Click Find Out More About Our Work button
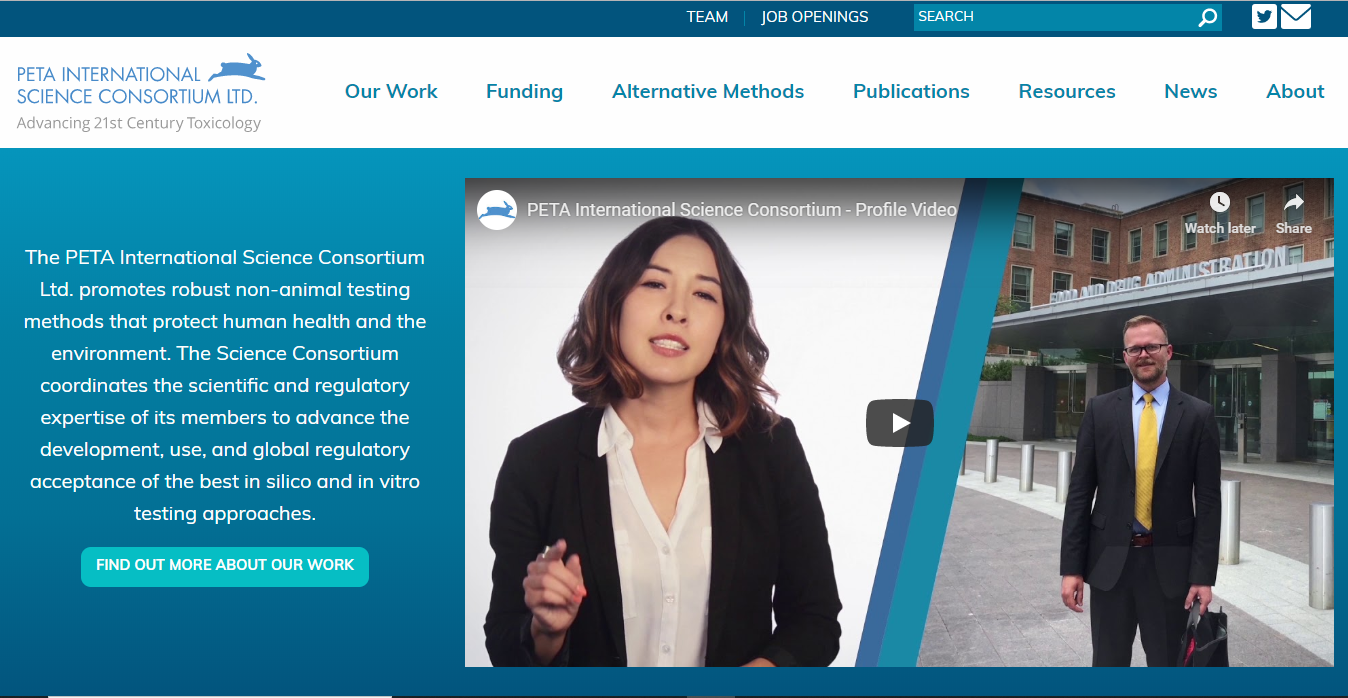The height and width of the screenshot is (698, 1348). tap(225, 566)
